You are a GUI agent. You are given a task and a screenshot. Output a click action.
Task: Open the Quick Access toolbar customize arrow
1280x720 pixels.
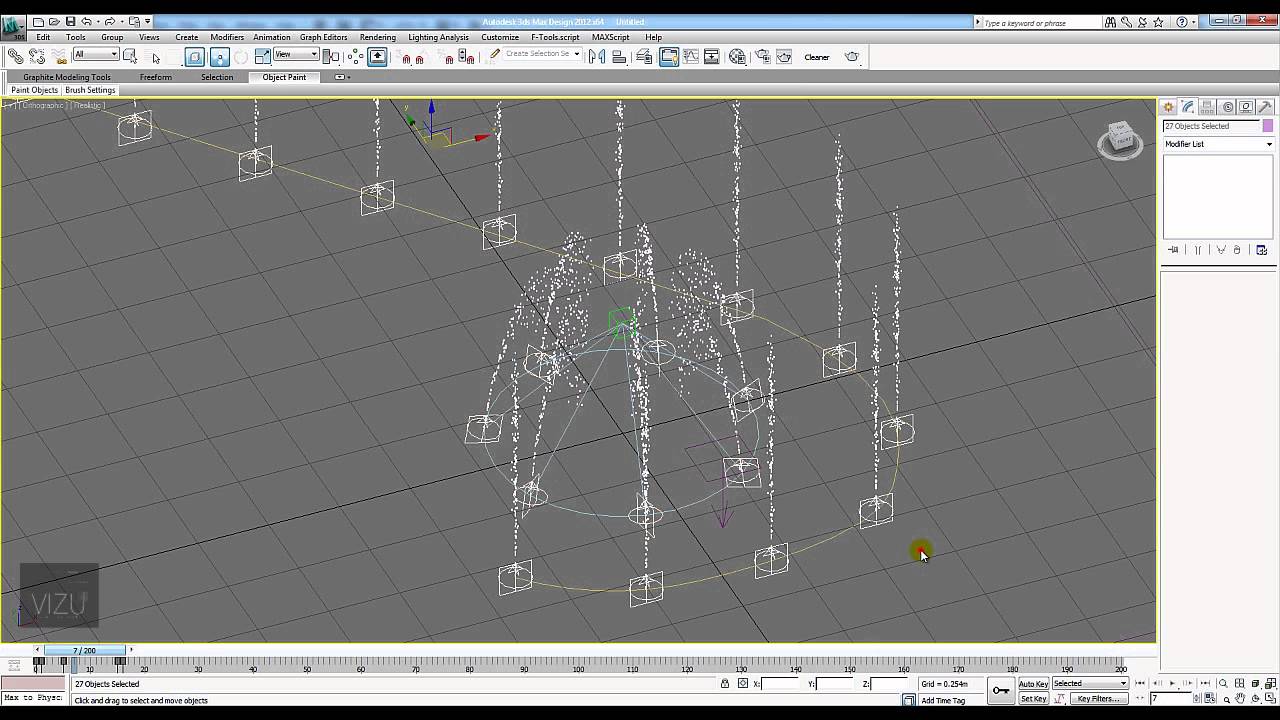[x=148, y=21]
